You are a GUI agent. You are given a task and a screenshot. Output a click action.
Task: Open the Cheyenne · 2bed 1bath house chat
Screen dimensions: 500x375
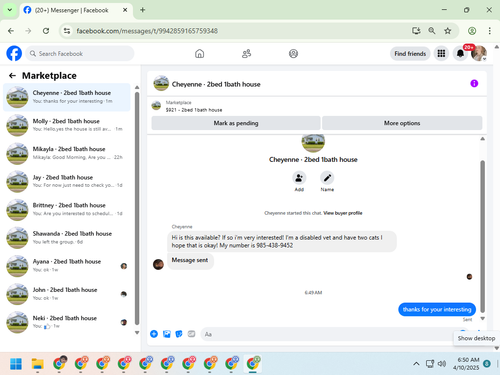click(x=67, y=97)
